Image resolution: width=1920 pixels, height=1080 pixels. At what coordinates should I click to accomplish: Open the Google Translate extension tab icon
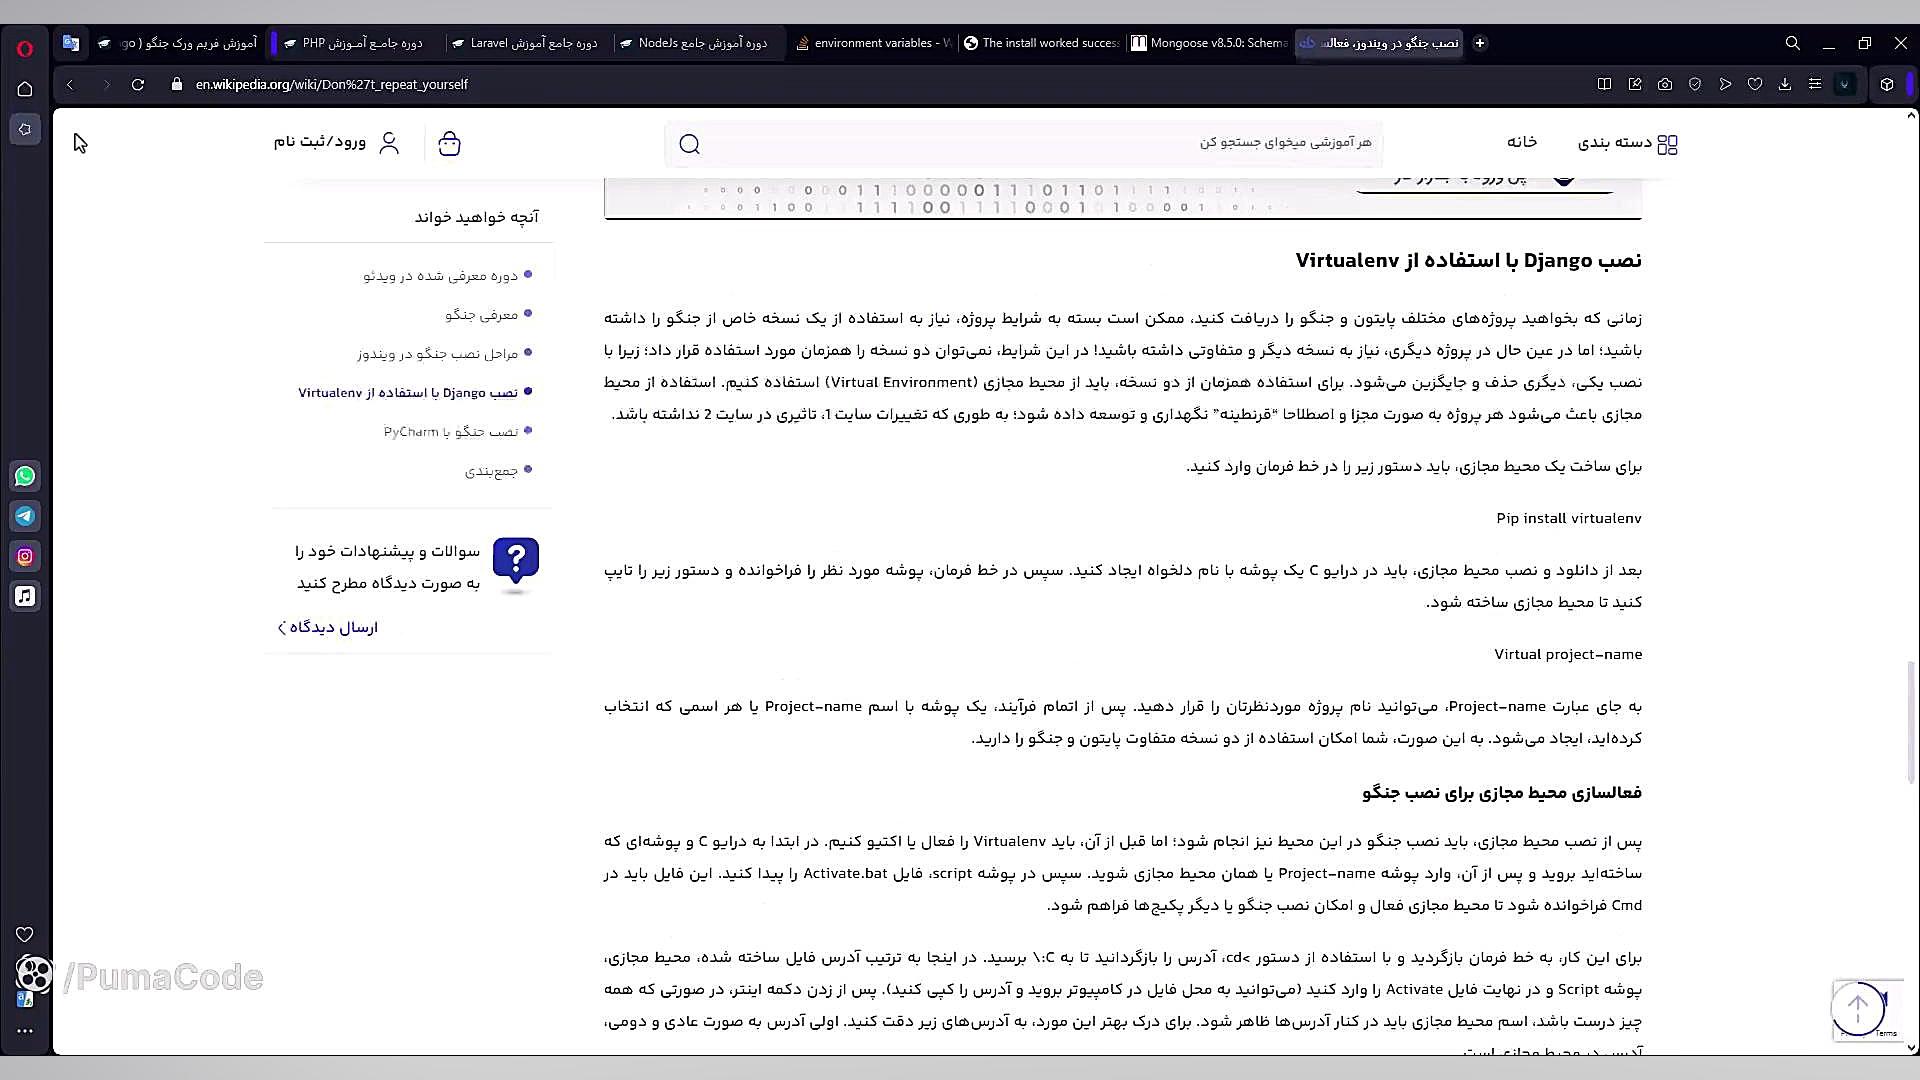70,43
